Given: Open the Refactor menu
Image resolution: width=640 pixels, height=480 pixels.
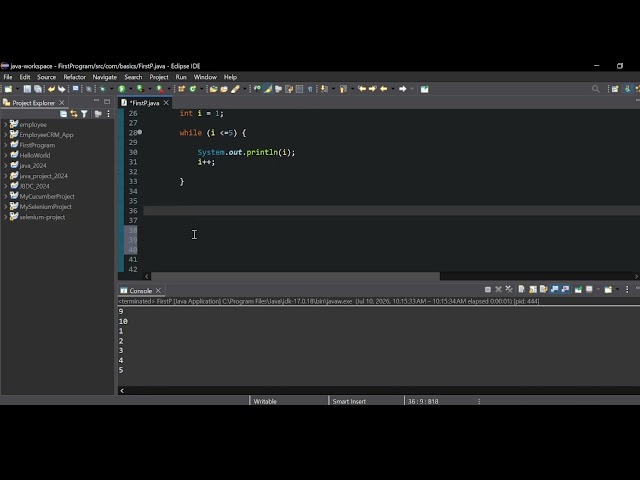Looking at the screenshot, I should pyautogui.click(x=74, y=77).
